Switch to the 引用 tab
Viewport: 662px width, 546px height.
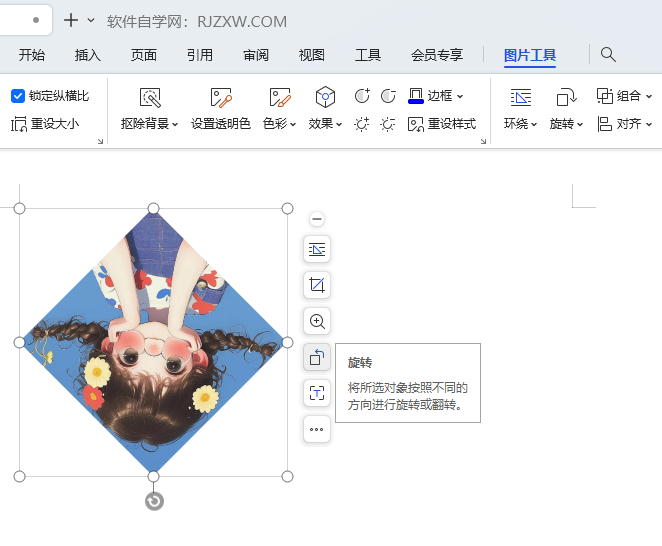click(200, 55)
